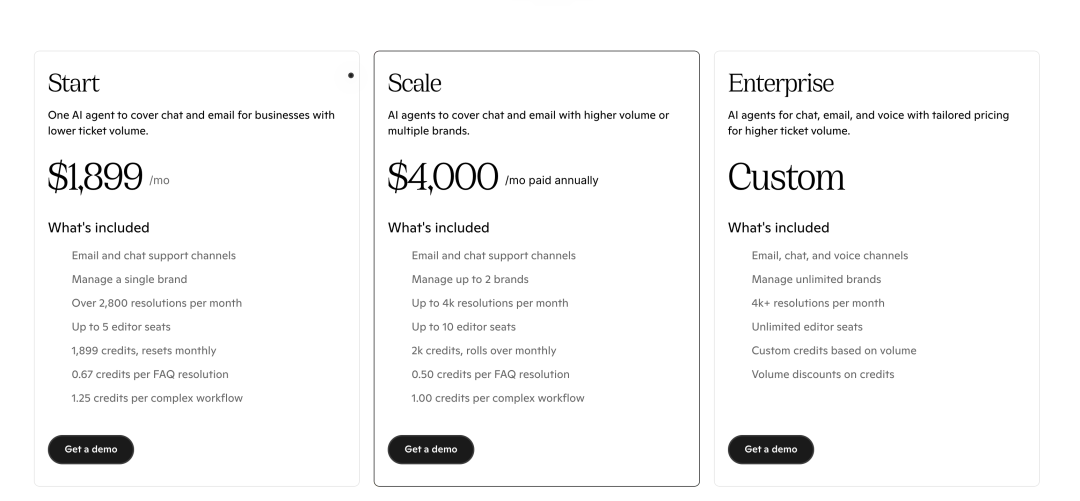Click the small dot on Start card
The height and width of the screenshot is (501, 1080).
coord(351,75)
